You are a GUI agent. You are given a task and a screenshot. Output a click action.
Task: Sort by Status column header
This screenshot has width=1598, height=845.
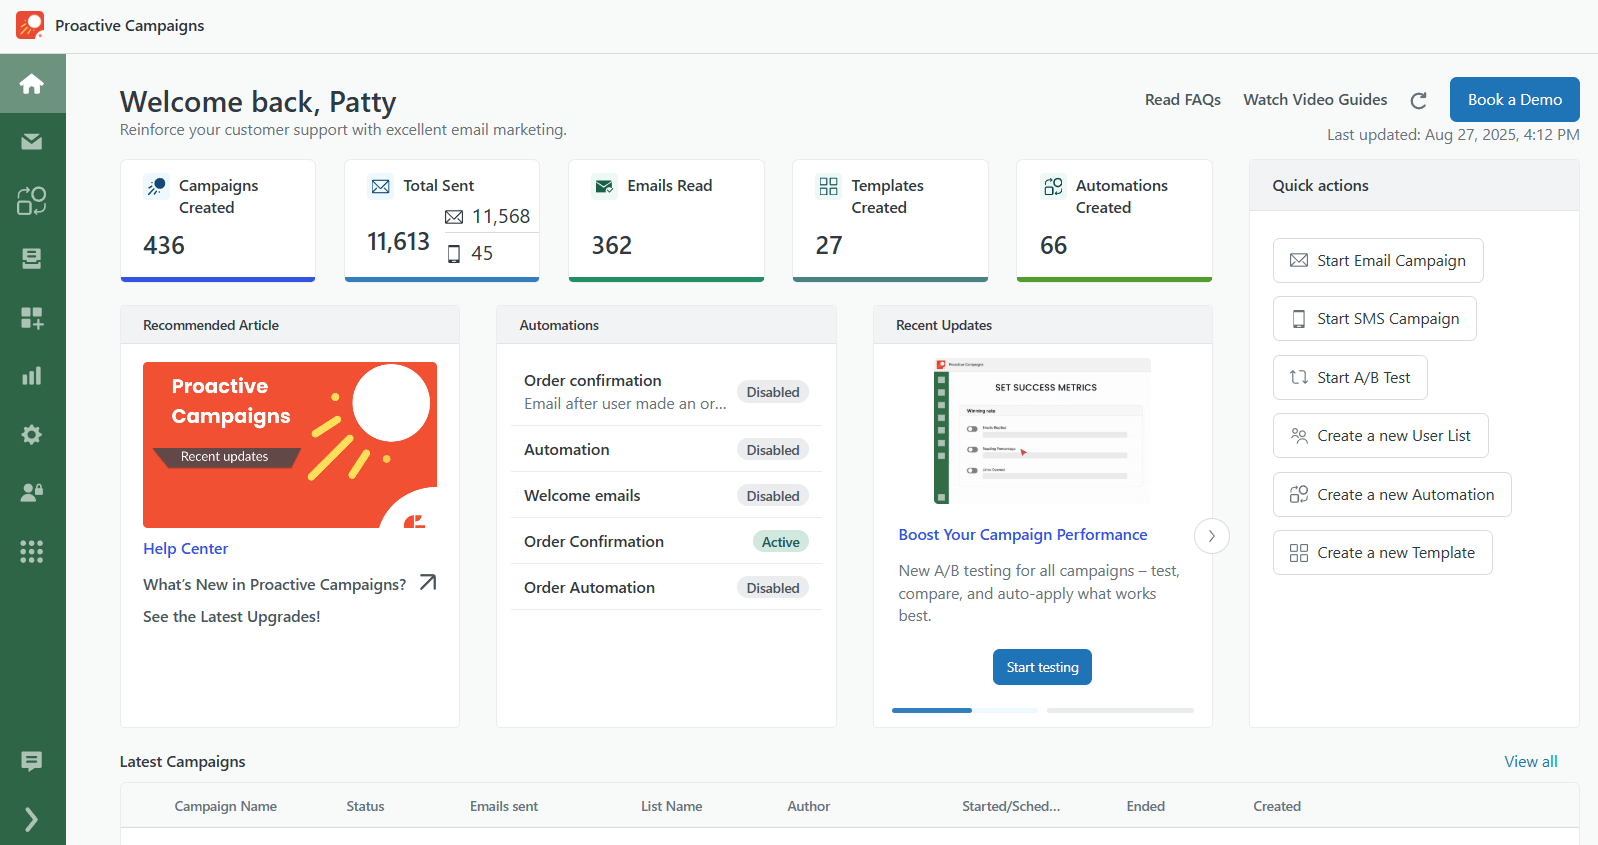pyautogui.click(x=365, y=806)
